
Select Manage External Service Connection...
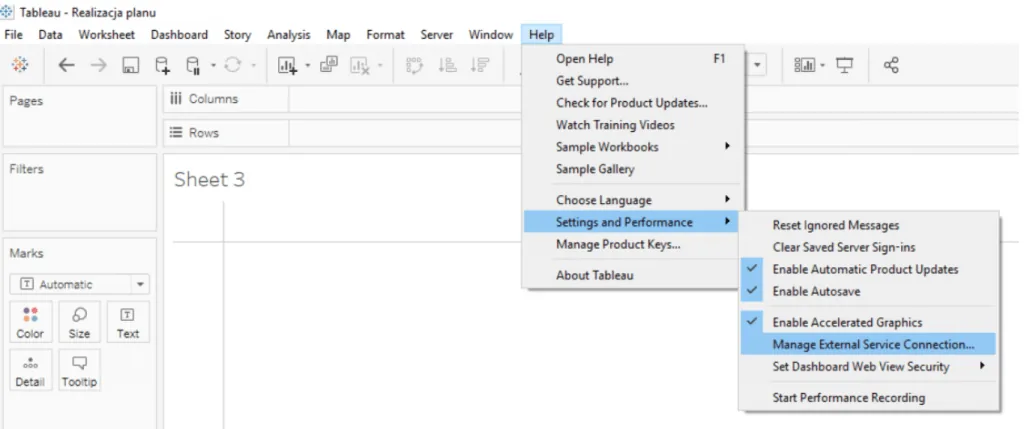[868, 344]
